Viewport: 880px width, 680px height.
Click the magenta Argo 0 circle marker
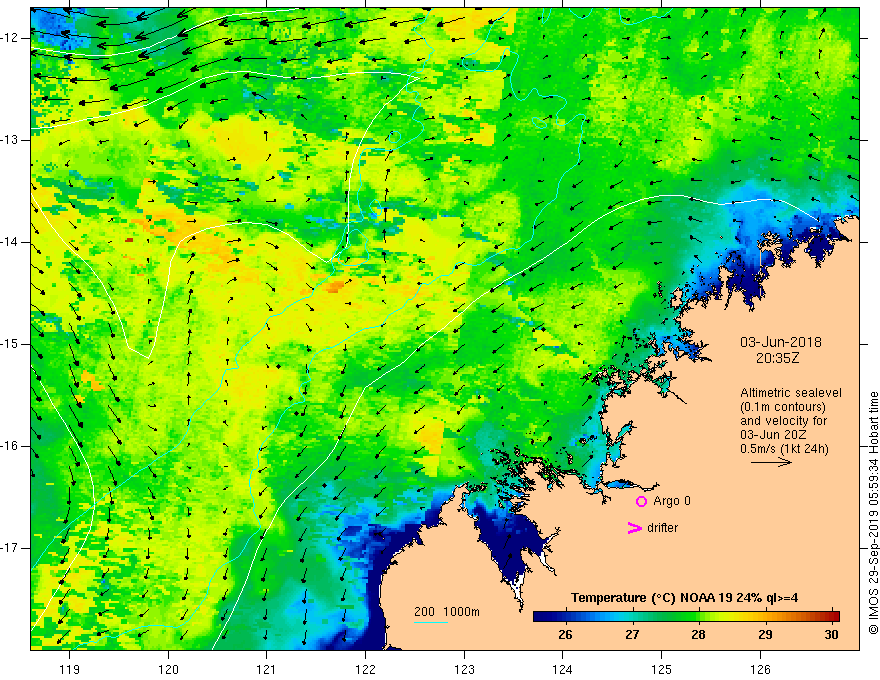[x=641, y=502]
